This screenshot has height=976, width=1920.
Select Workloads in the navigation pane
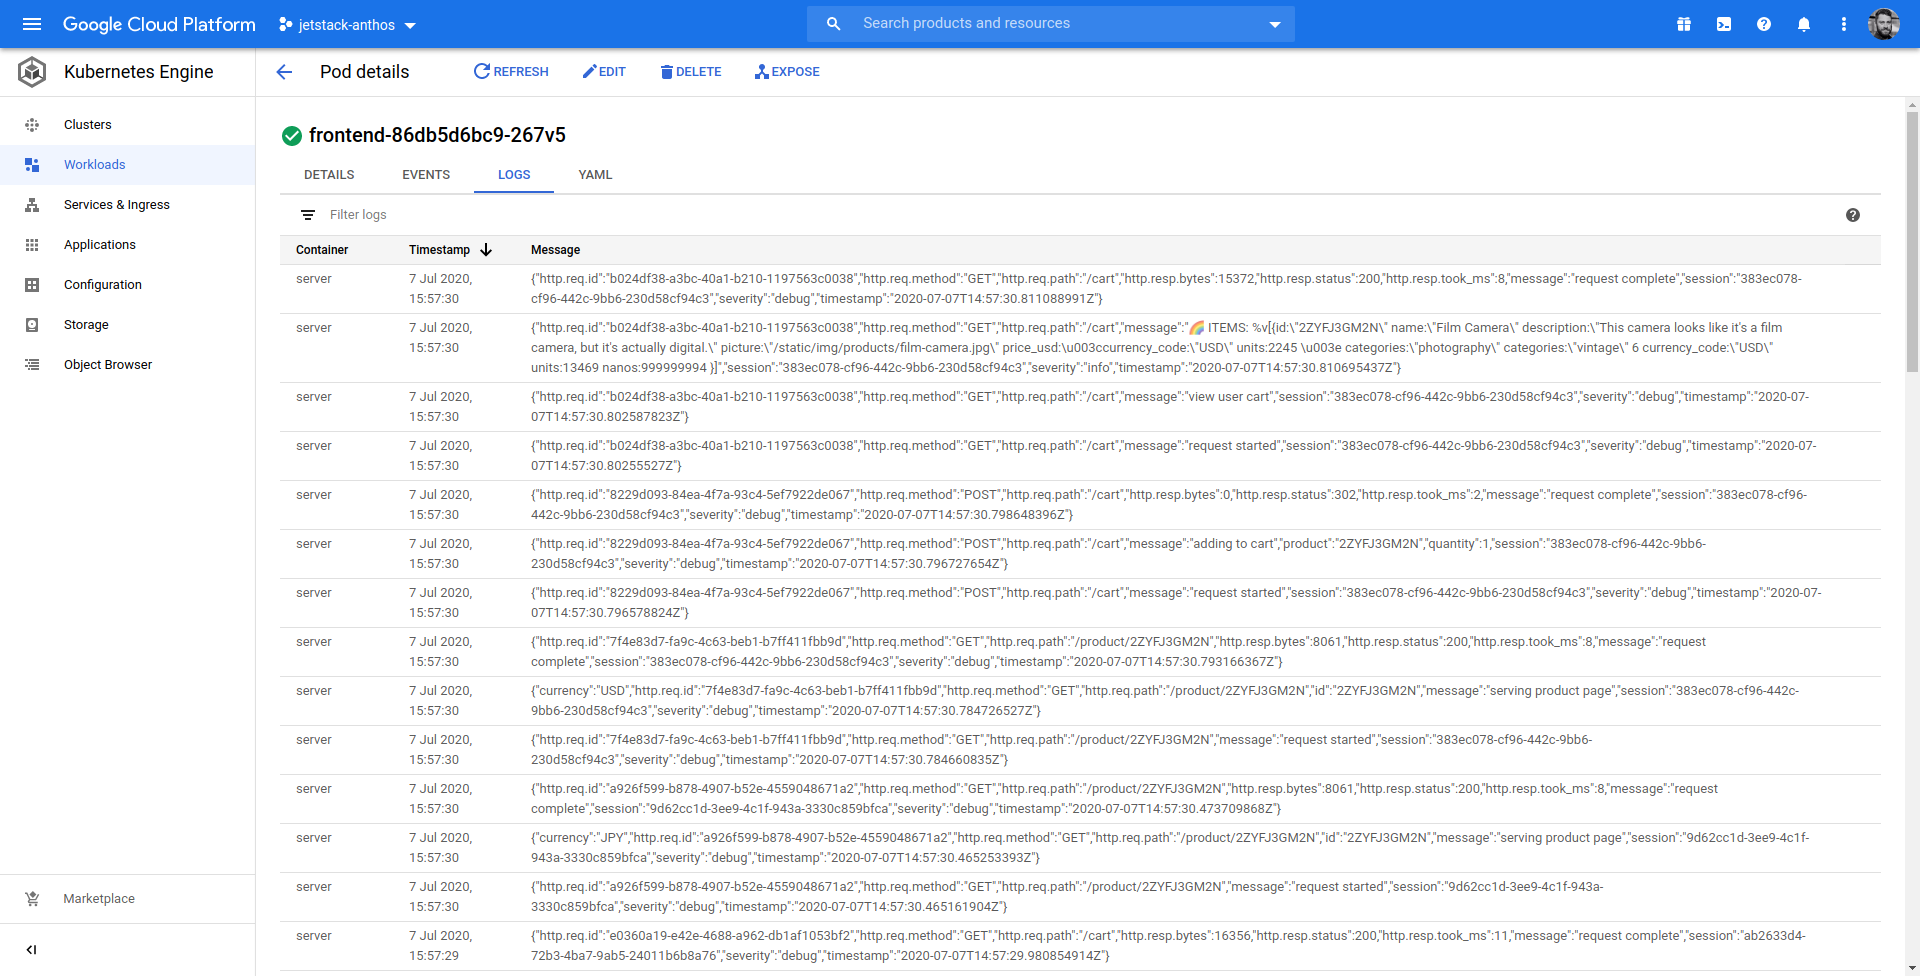(95, 164)
